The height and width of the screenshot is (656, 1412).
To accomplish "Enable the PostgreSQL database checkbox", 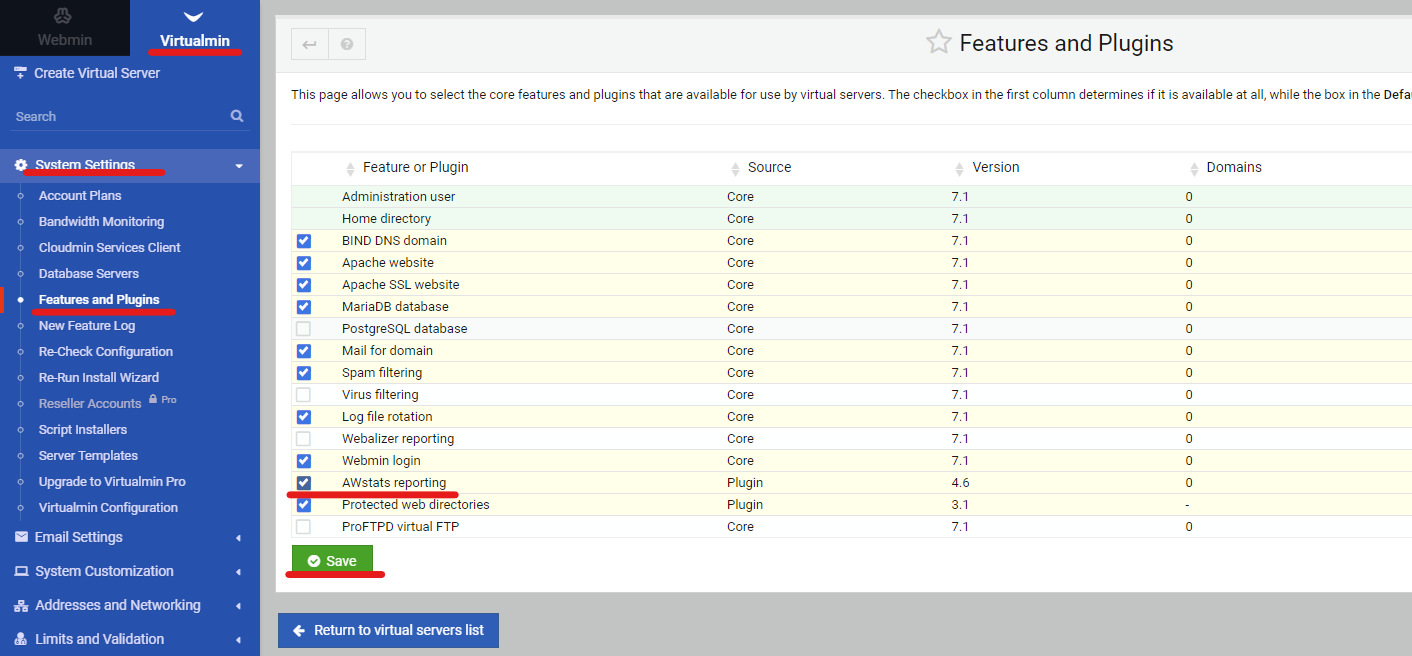I will click(x=303, y=328).
